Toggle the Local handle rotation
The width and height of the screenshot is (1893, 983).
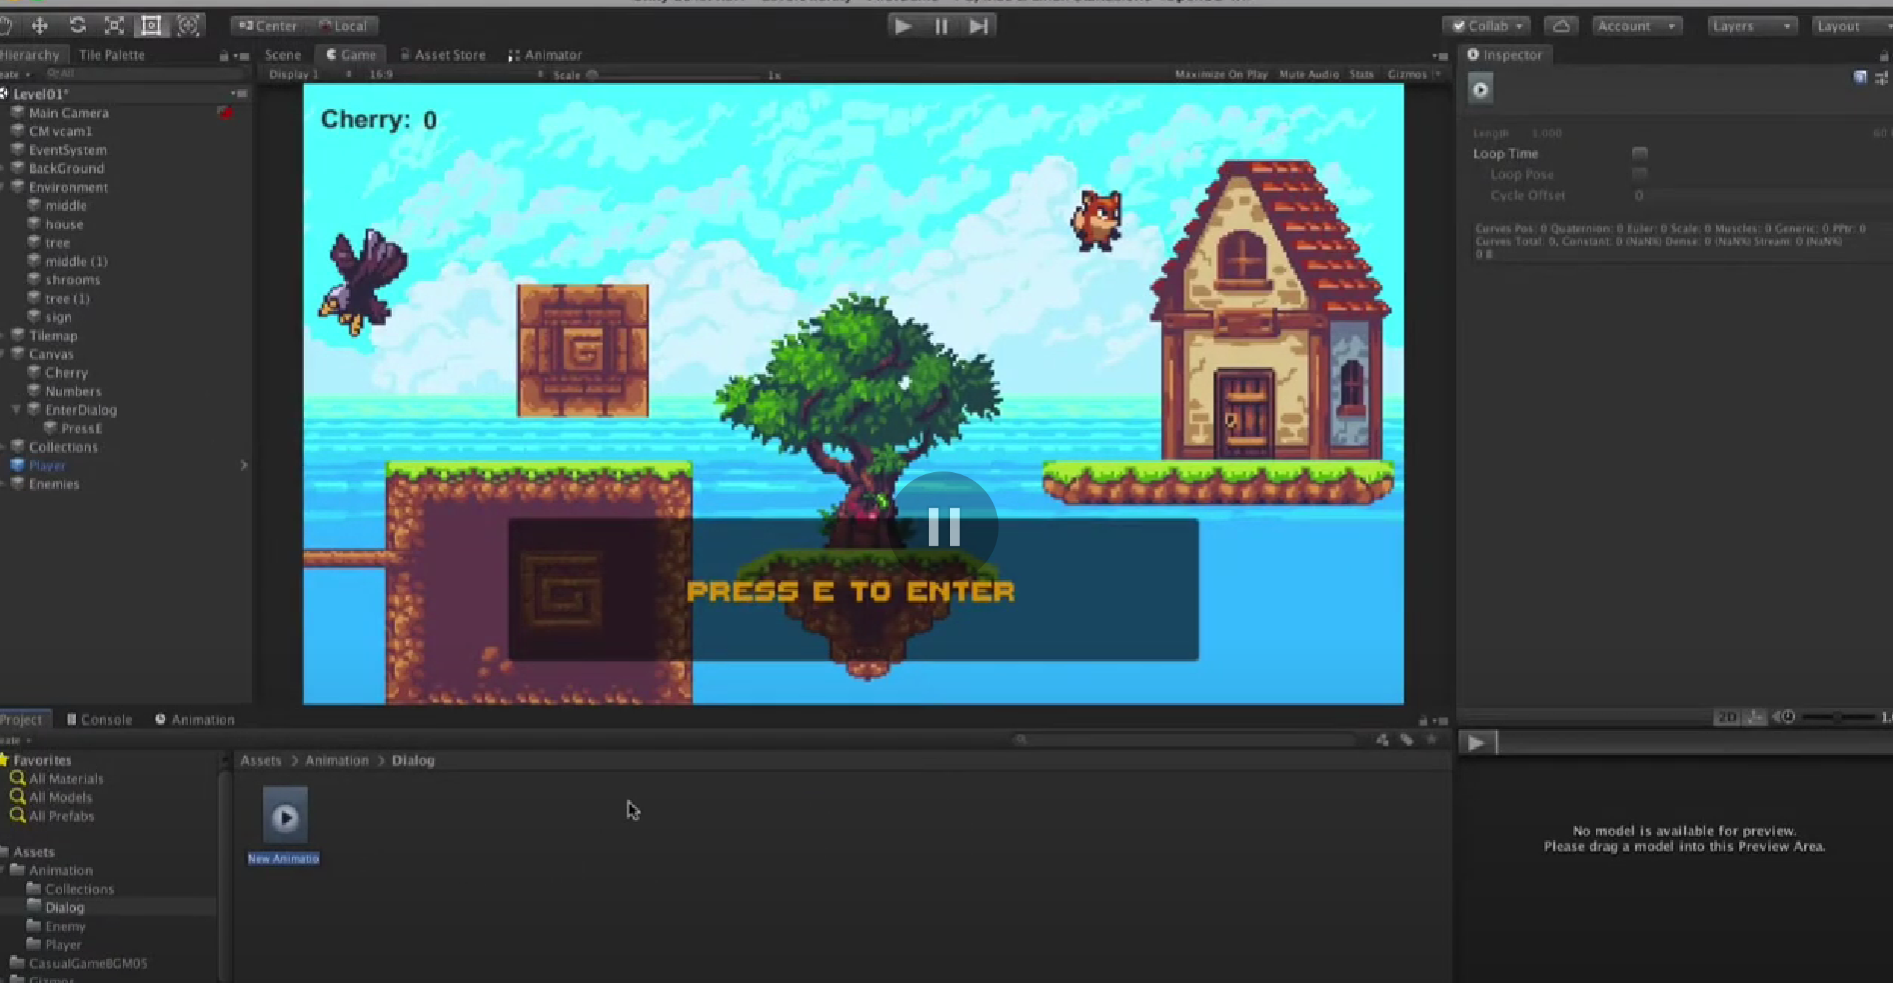343,26
